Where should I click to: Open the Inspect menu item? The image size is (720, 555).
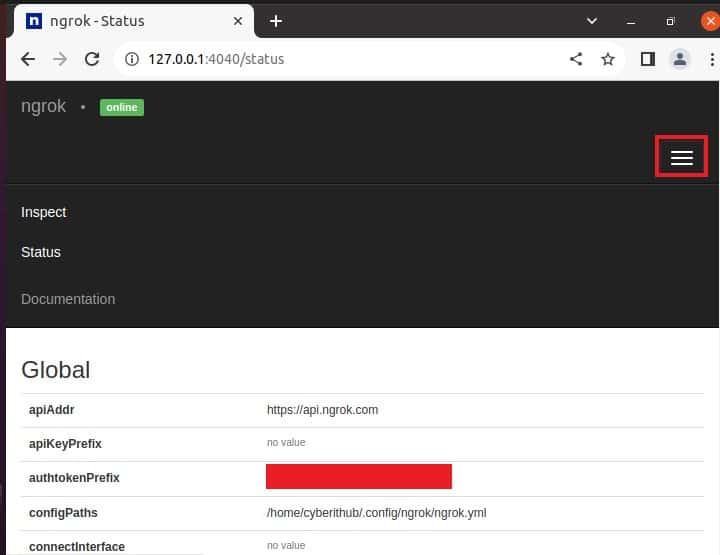44,213
